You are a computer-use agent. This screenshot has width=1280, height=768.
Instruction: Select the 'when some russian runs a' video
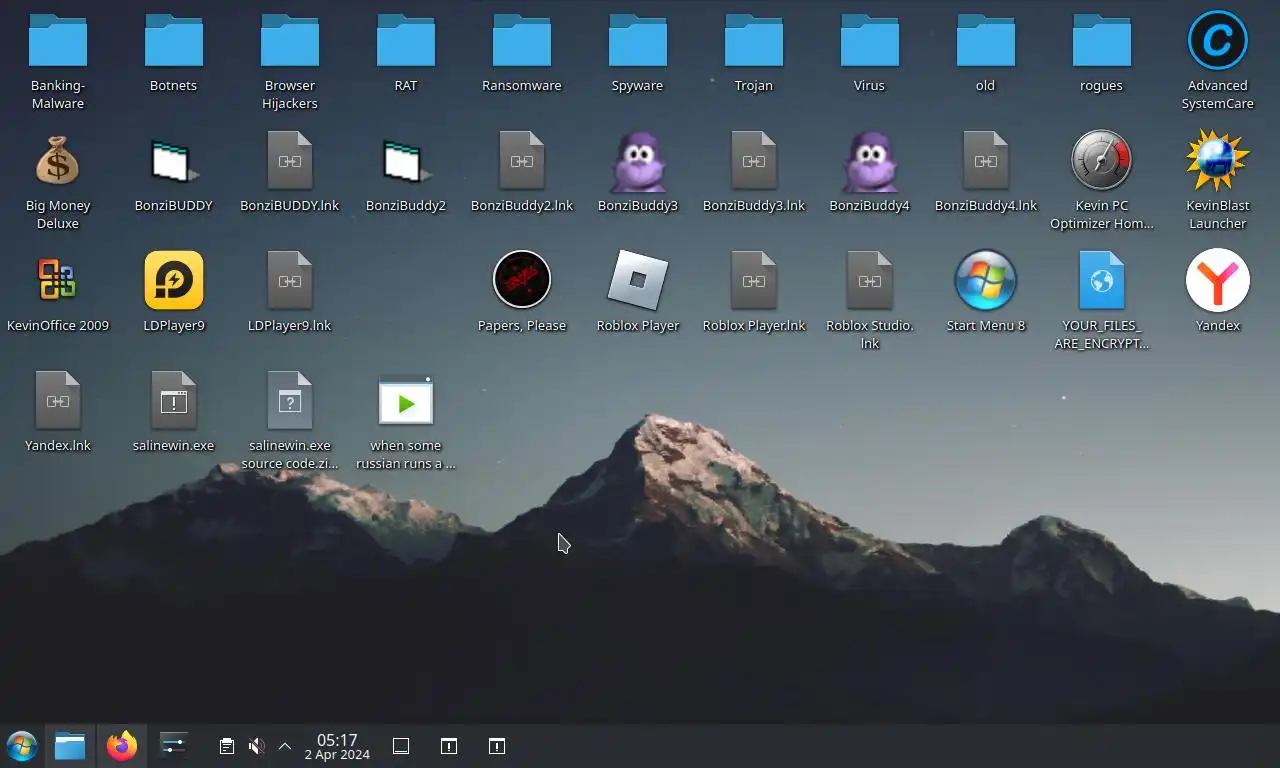pos(406,401)
